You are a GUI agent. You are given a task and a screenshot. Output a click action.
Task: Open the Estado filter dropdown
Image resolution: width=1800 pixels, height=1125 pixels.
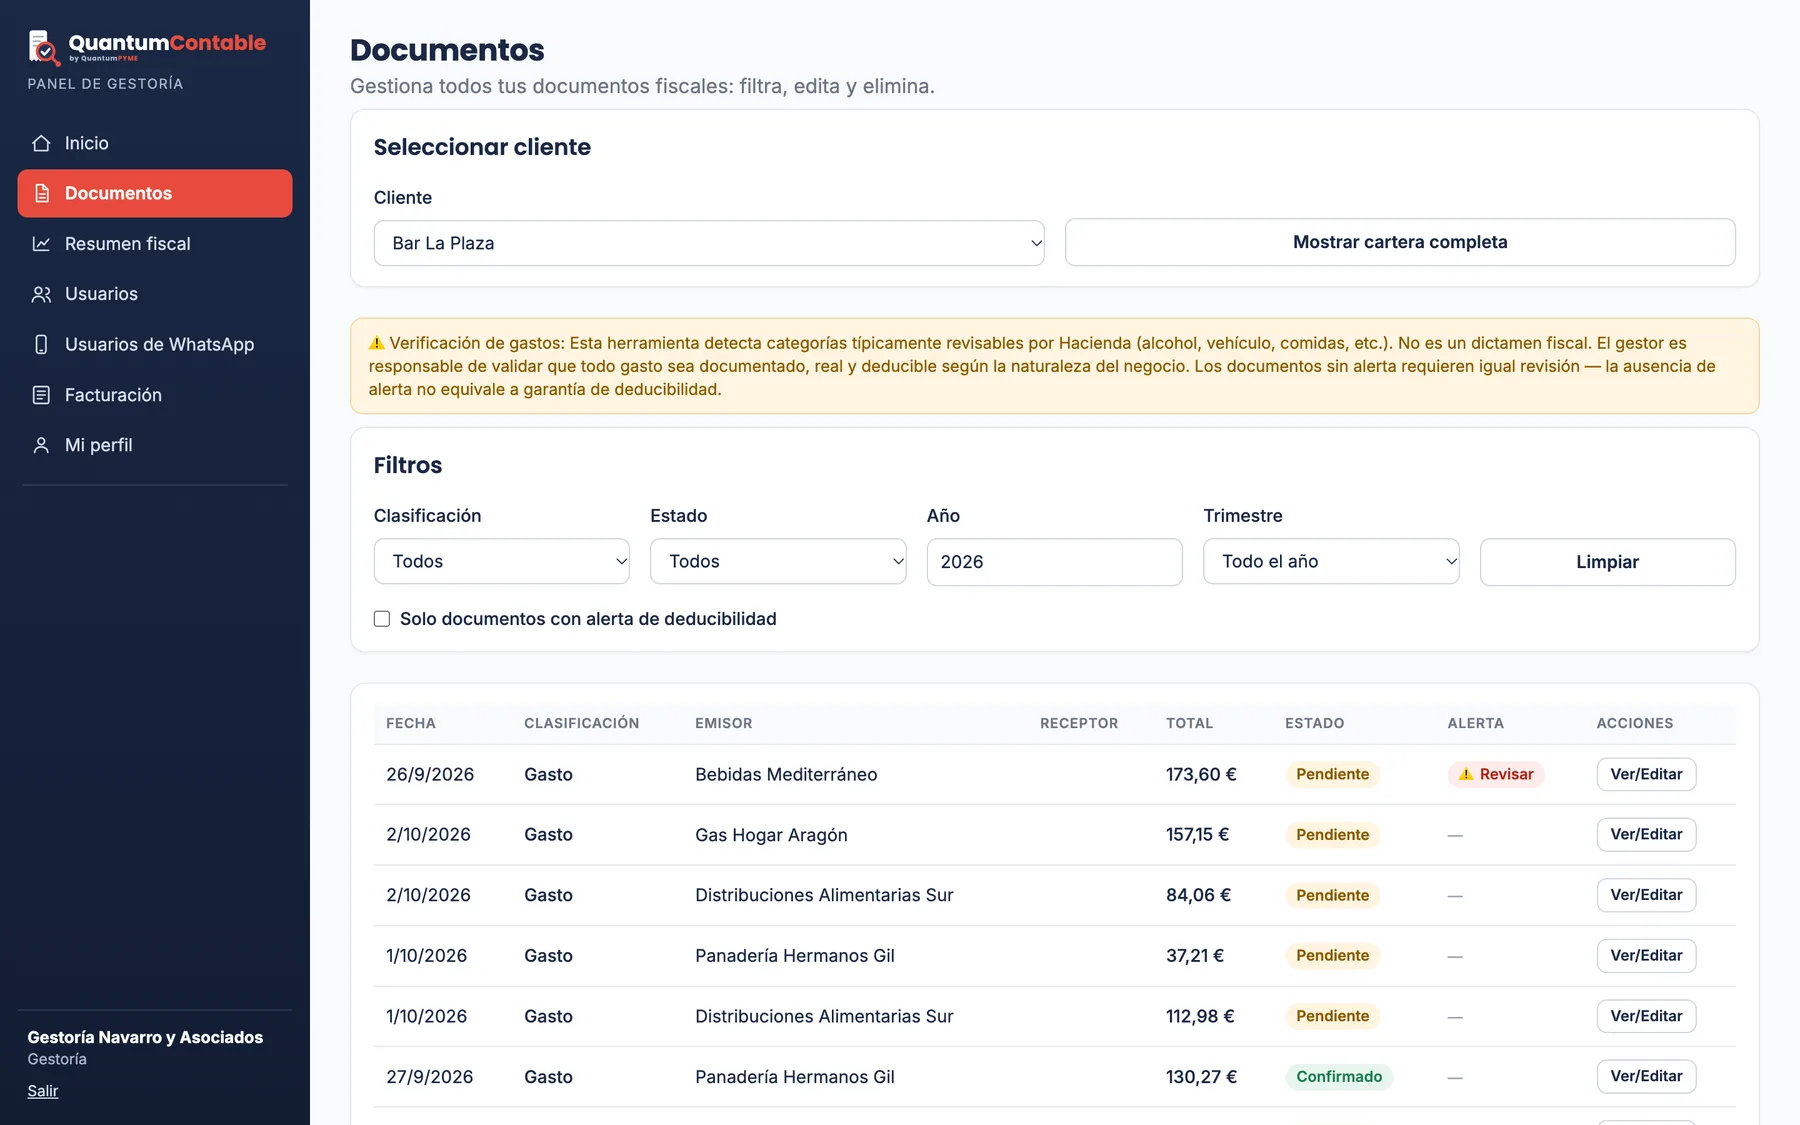tap(778, 561)
